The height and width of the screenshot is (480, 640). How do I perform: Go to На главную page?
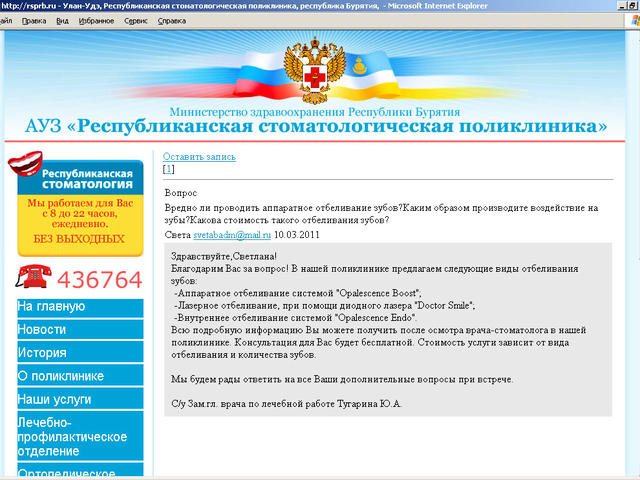coord(80,307)
